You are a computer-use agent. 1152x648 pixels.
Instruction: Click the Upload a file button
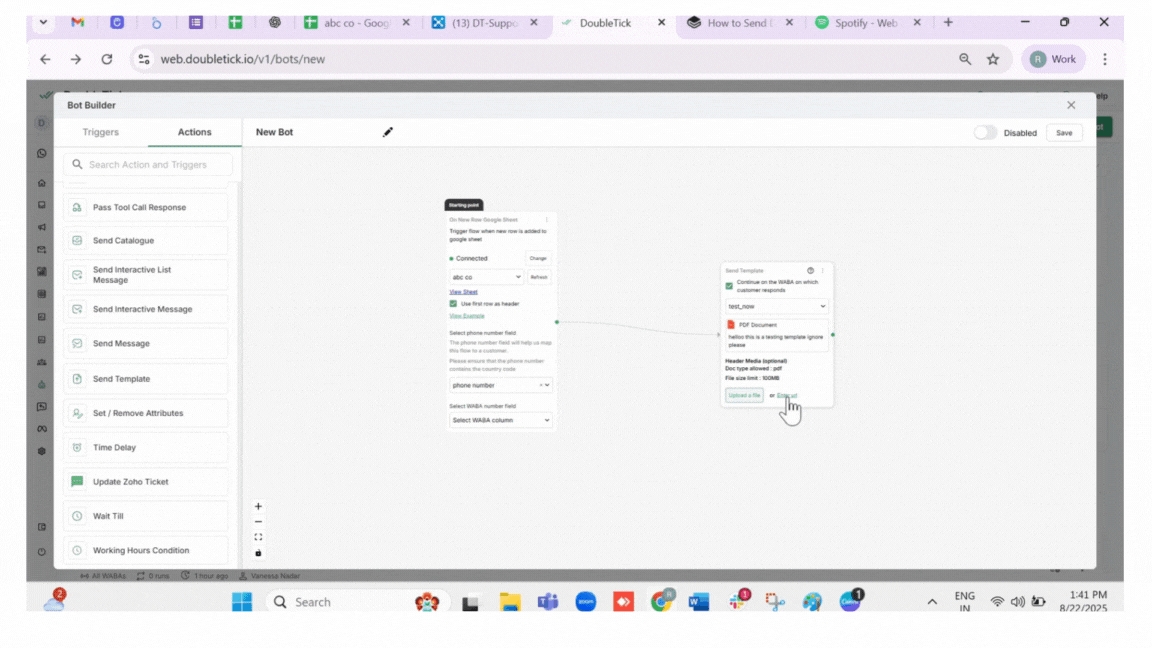click(744, 396)
